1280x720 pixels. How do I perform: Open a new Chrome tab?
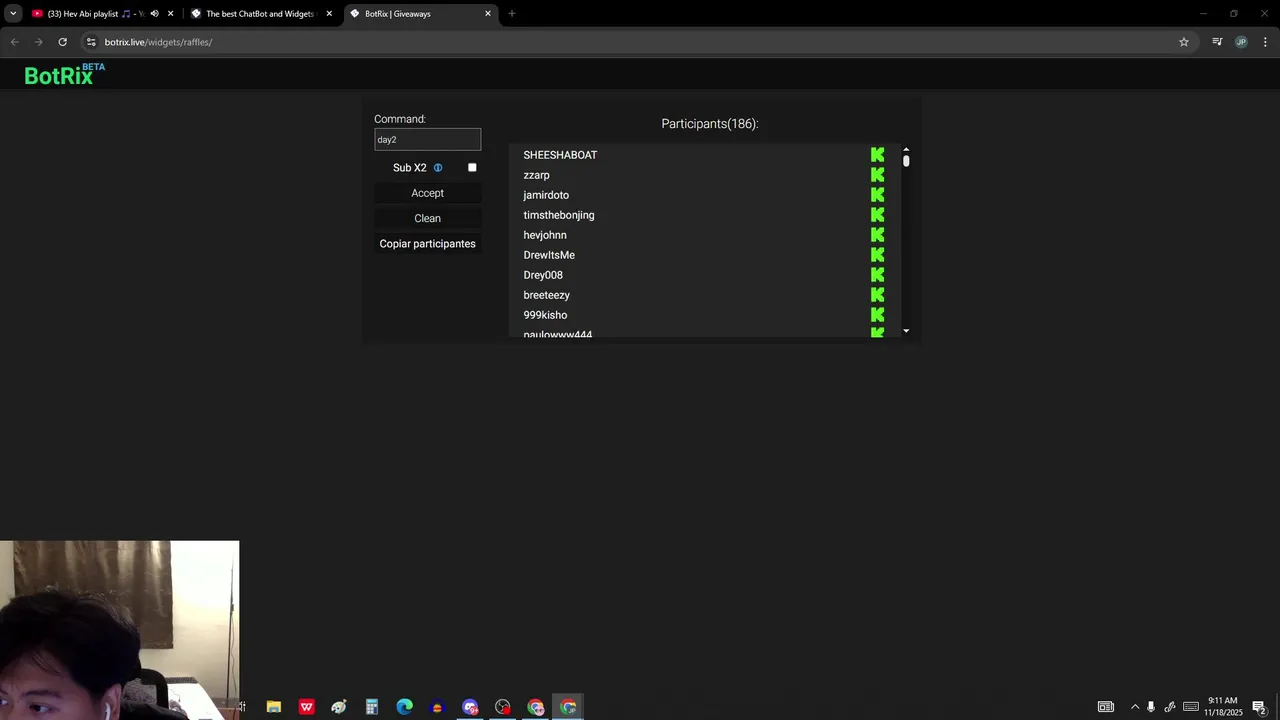pyautogui.click(x=512, y=14)
